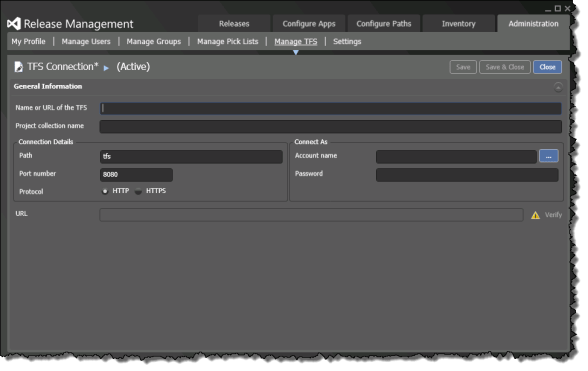Click the Manage TFS link
This screenshot has height=371, width=588.
click(x=296, y=42)
